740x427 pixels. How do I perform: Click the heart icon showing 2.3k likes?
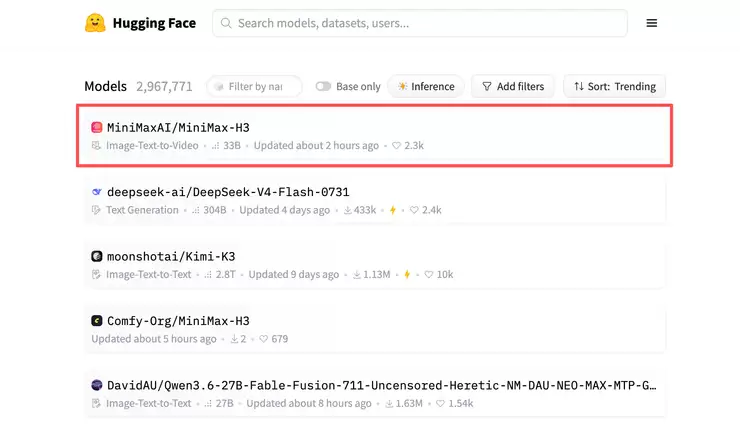396,145
